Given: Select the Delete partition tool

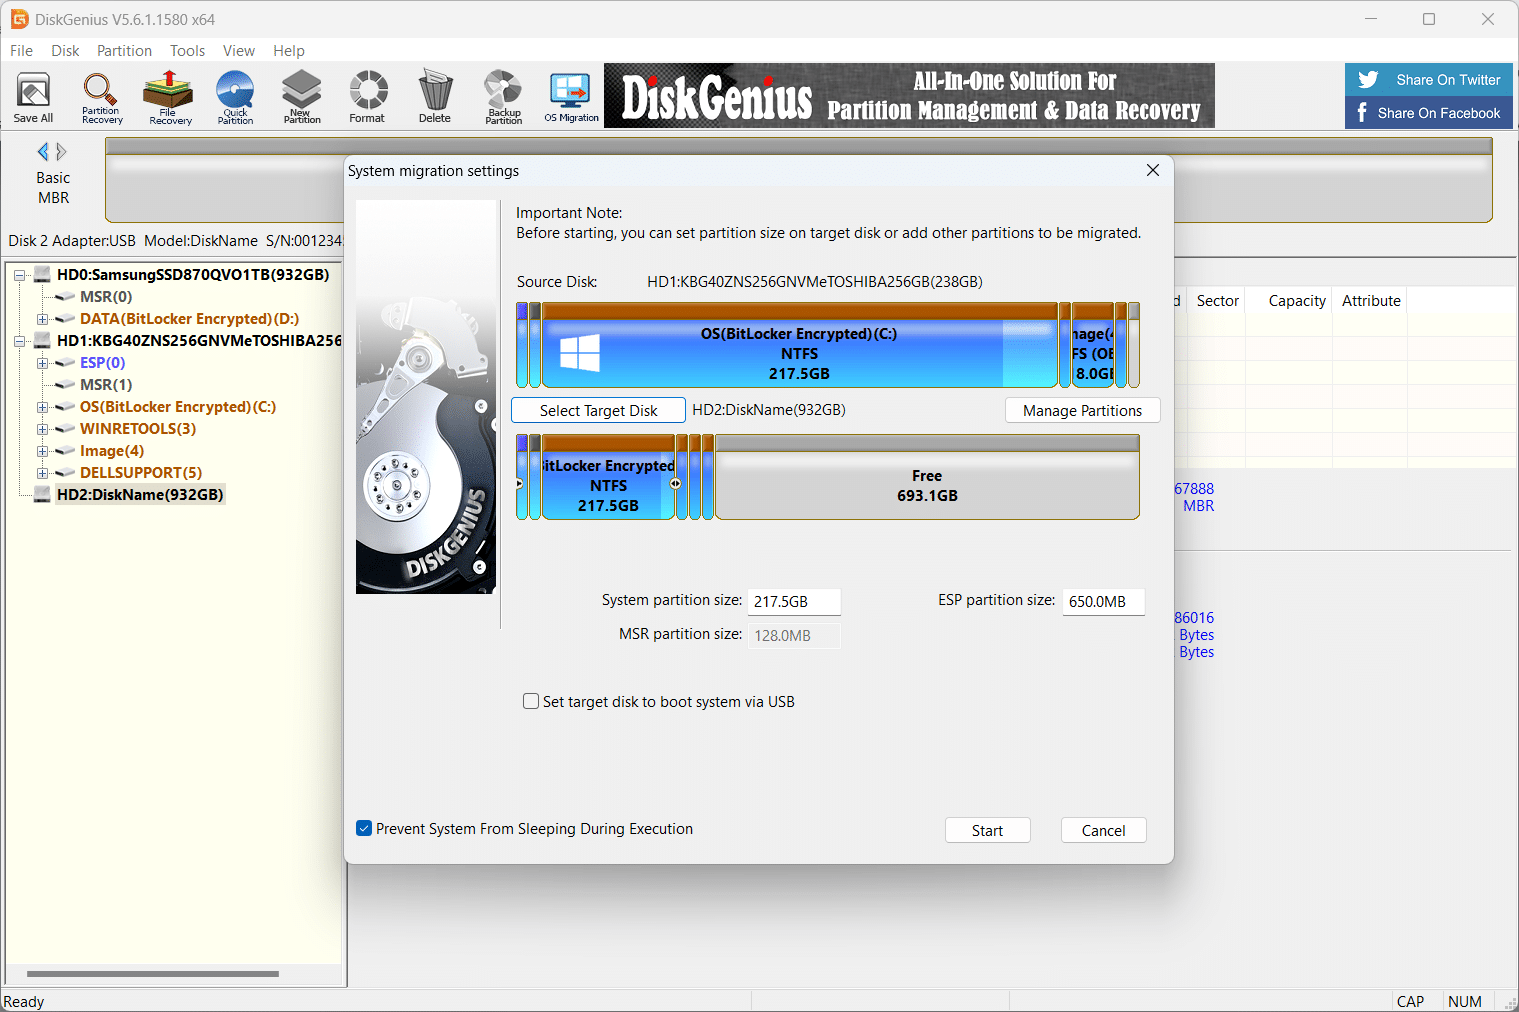Looking at the screenshot, I should click(434, 96).
